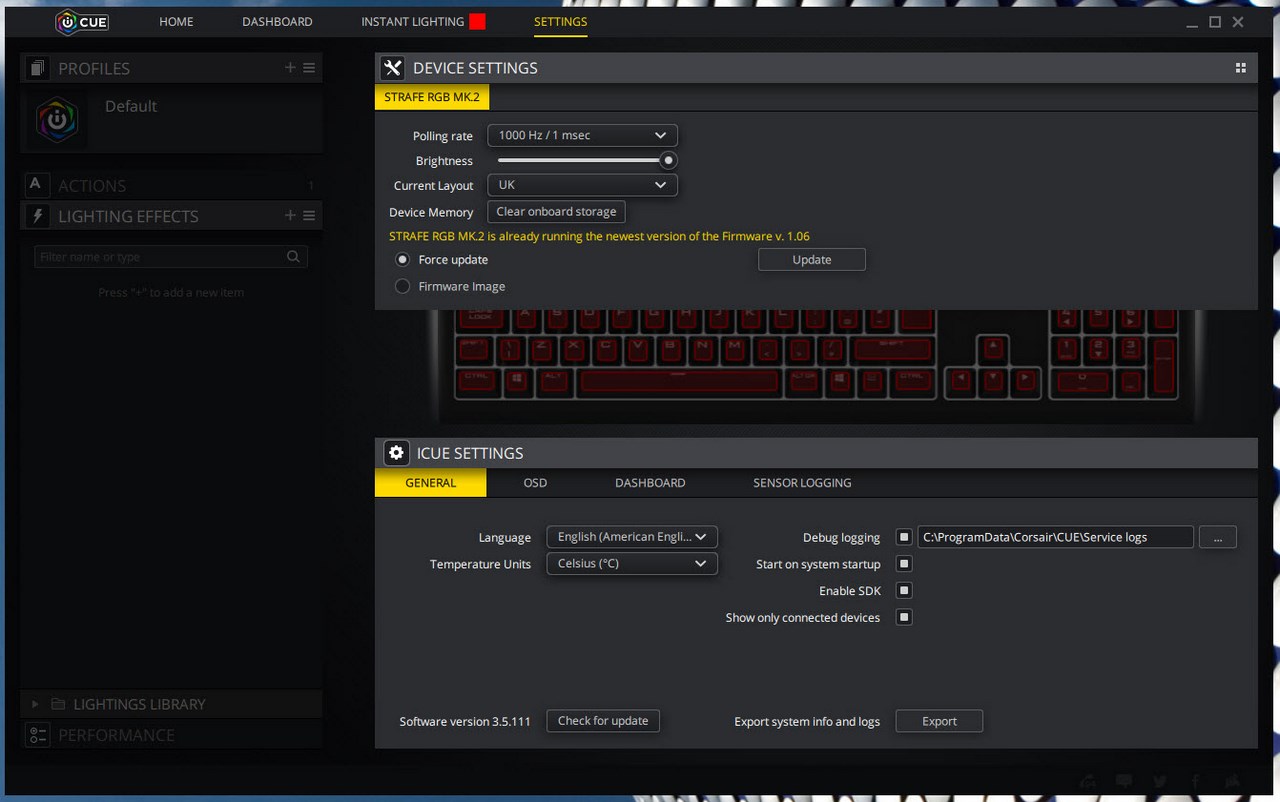Open the Twitter icon in footer
1280x802 pixels.
[x=1159, y=781]
